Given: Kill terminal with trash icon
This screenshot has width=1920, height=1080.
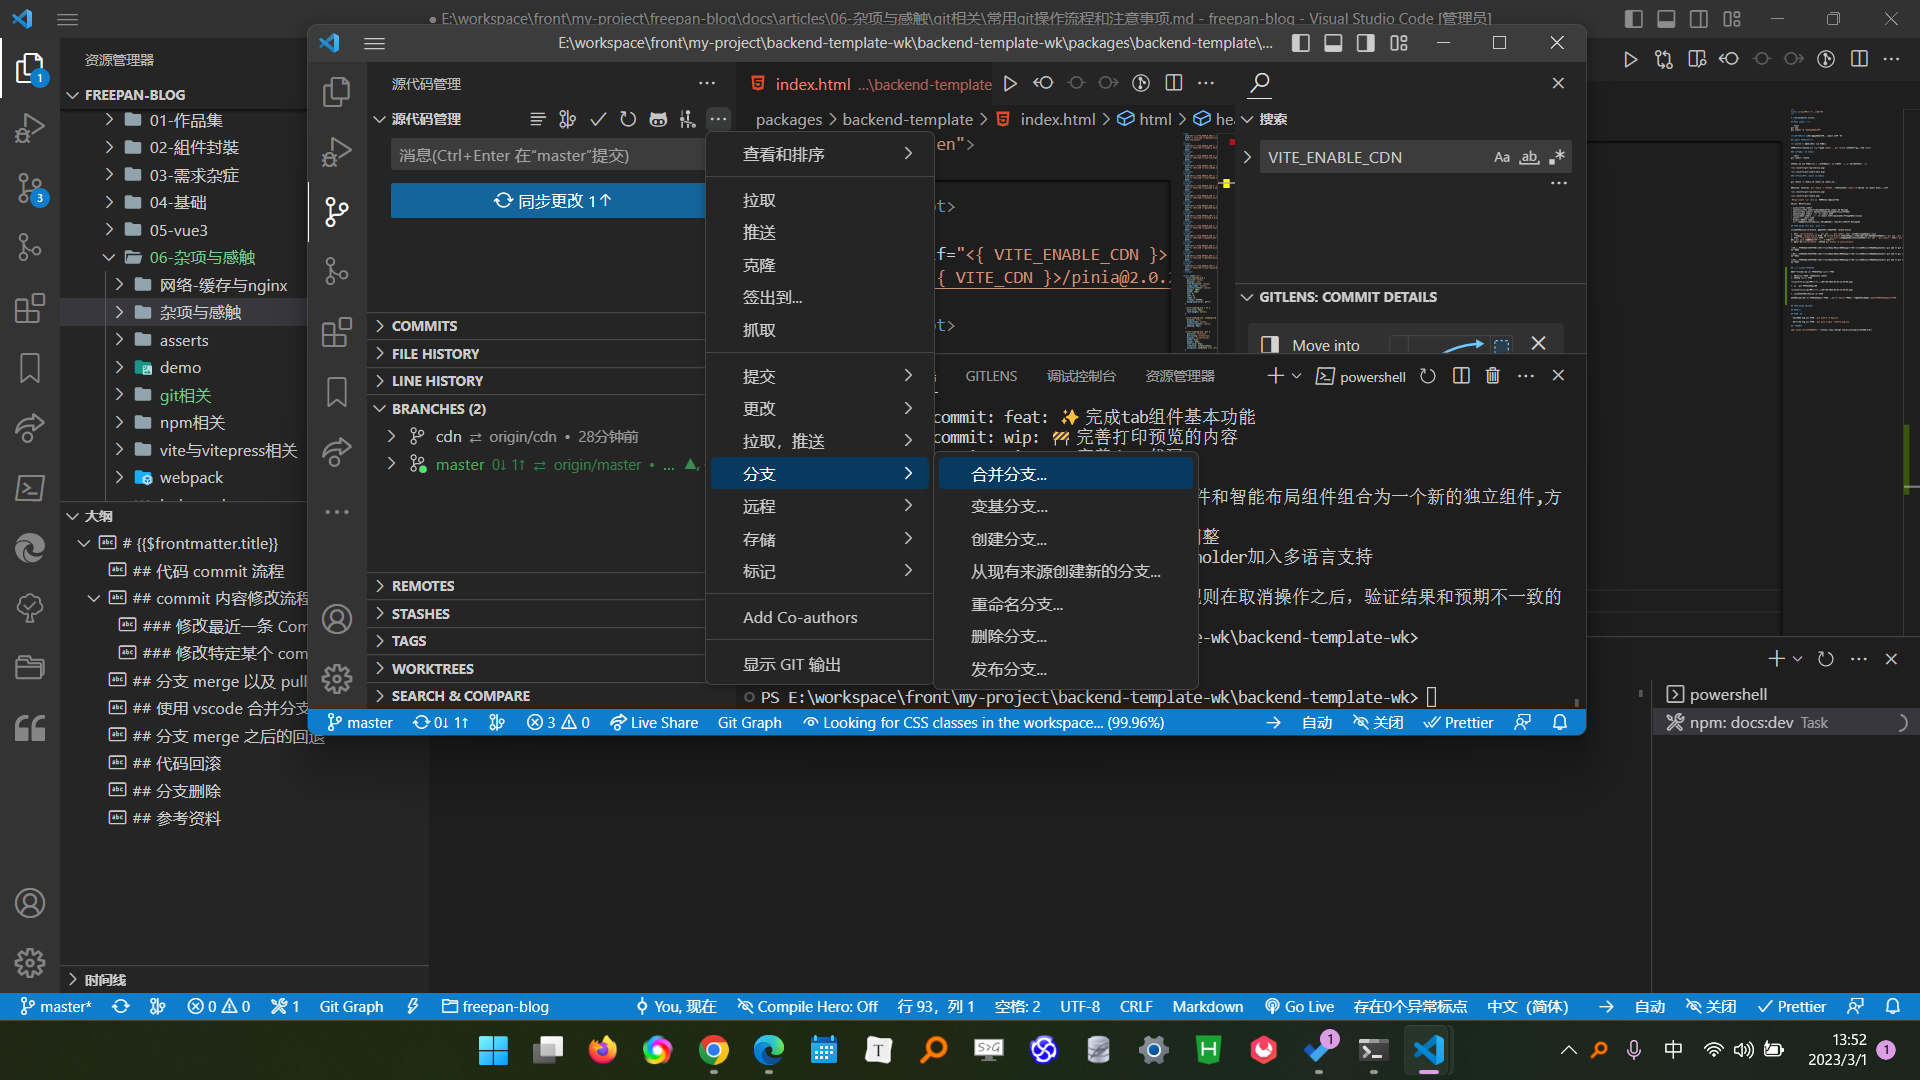Looking at the screenshot, I should point(1492,376).
